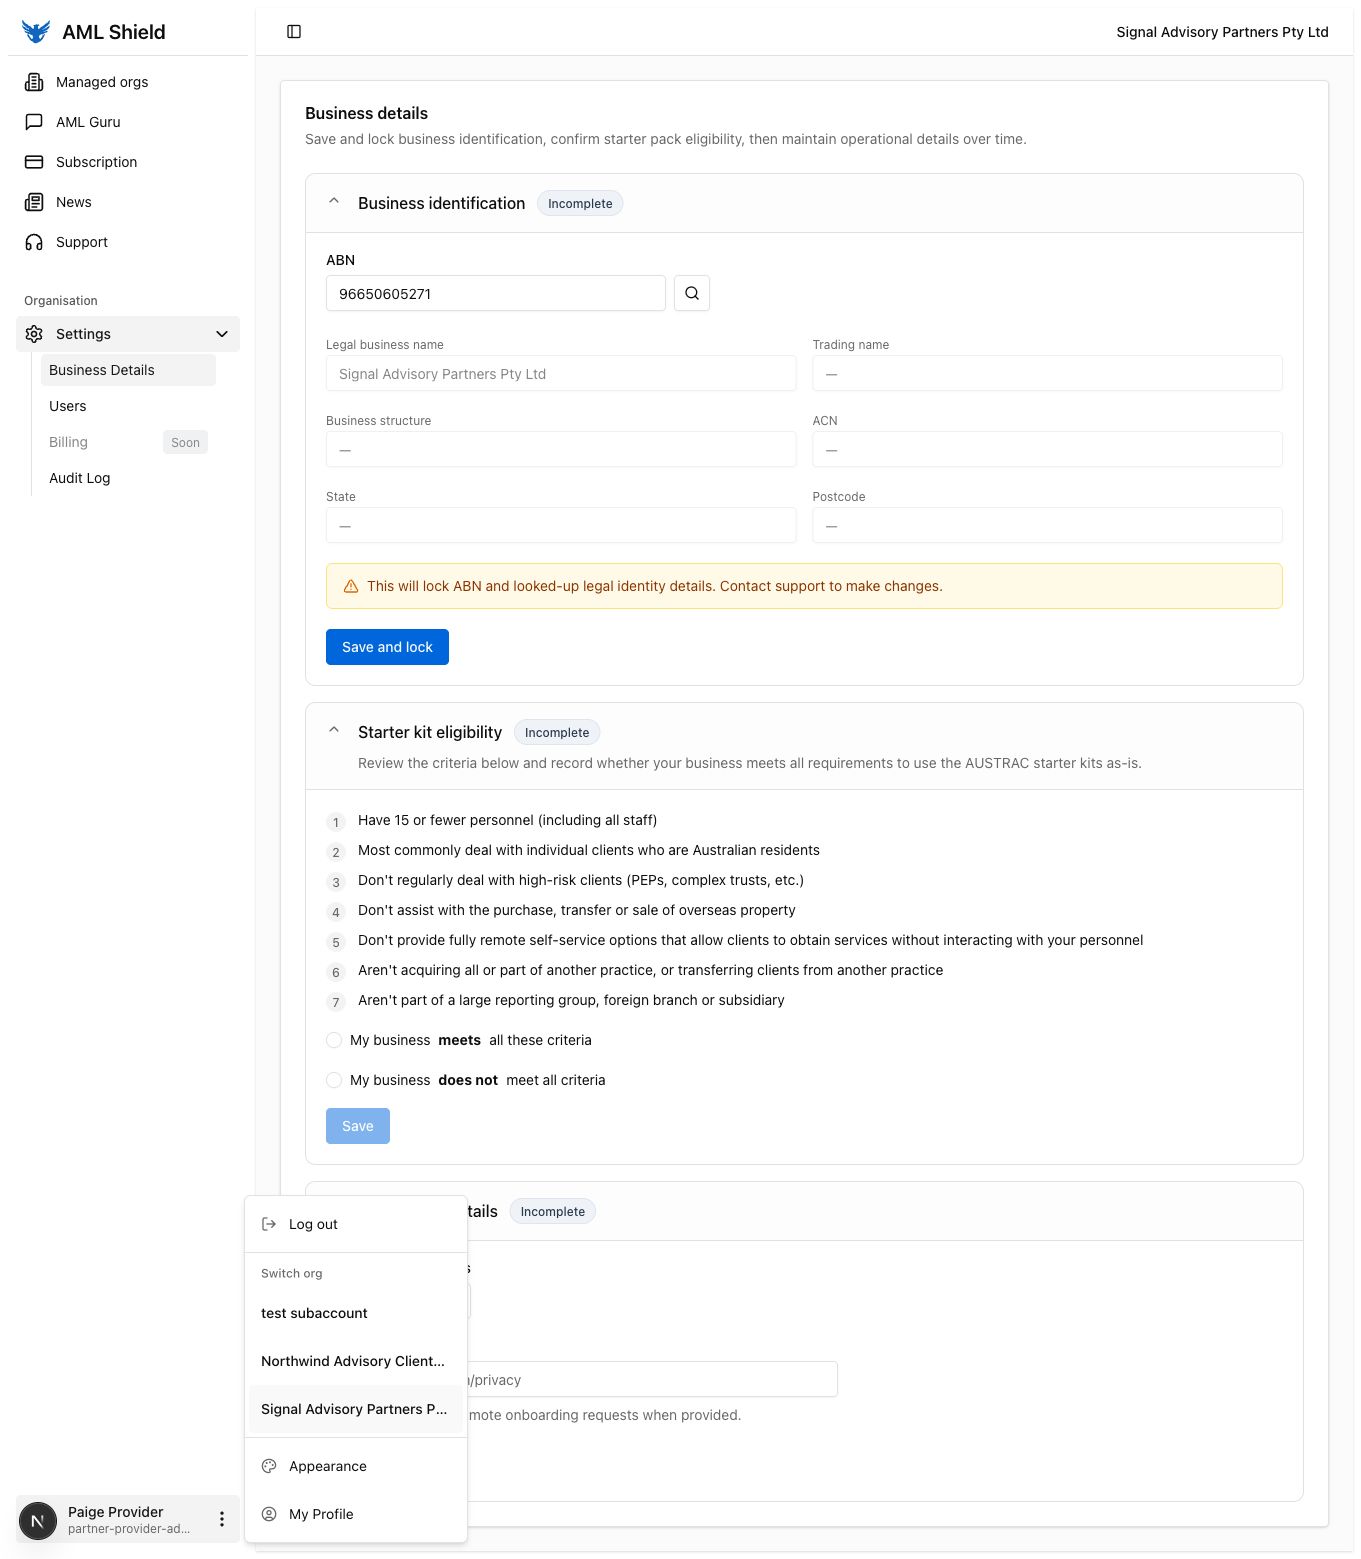Screen dimensions: 1361x1559
Task: Open Audit Log under Settings
Action: (x=128, y=478)
